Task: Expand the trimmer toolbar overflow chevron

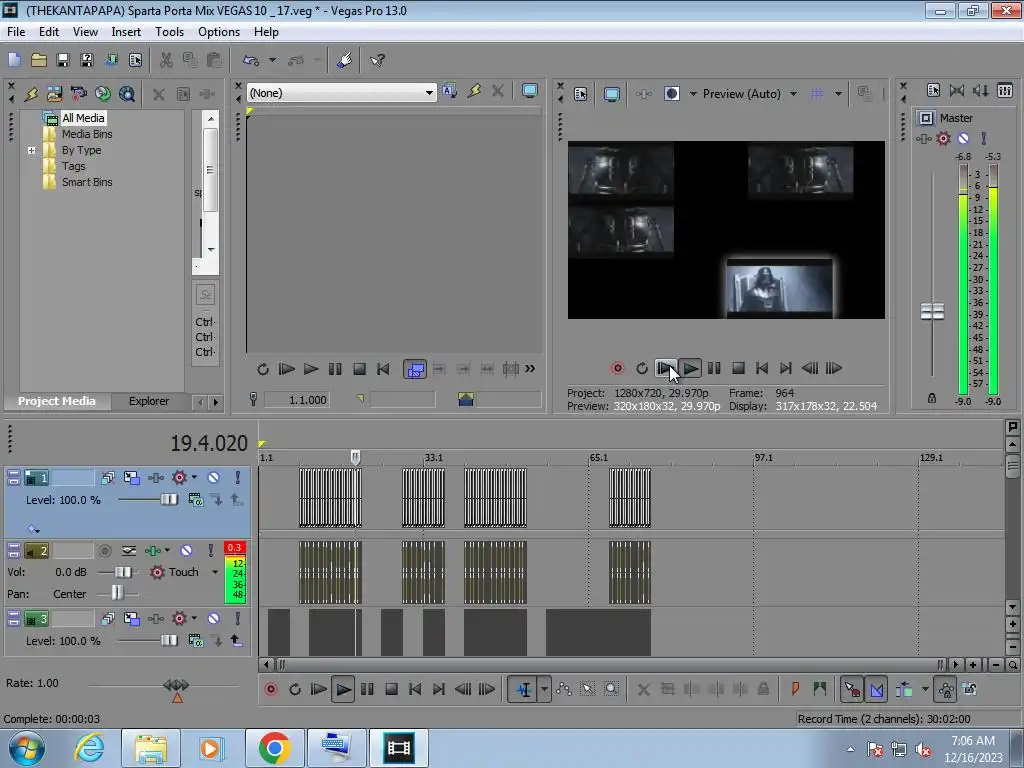Action: click(530, 369)
